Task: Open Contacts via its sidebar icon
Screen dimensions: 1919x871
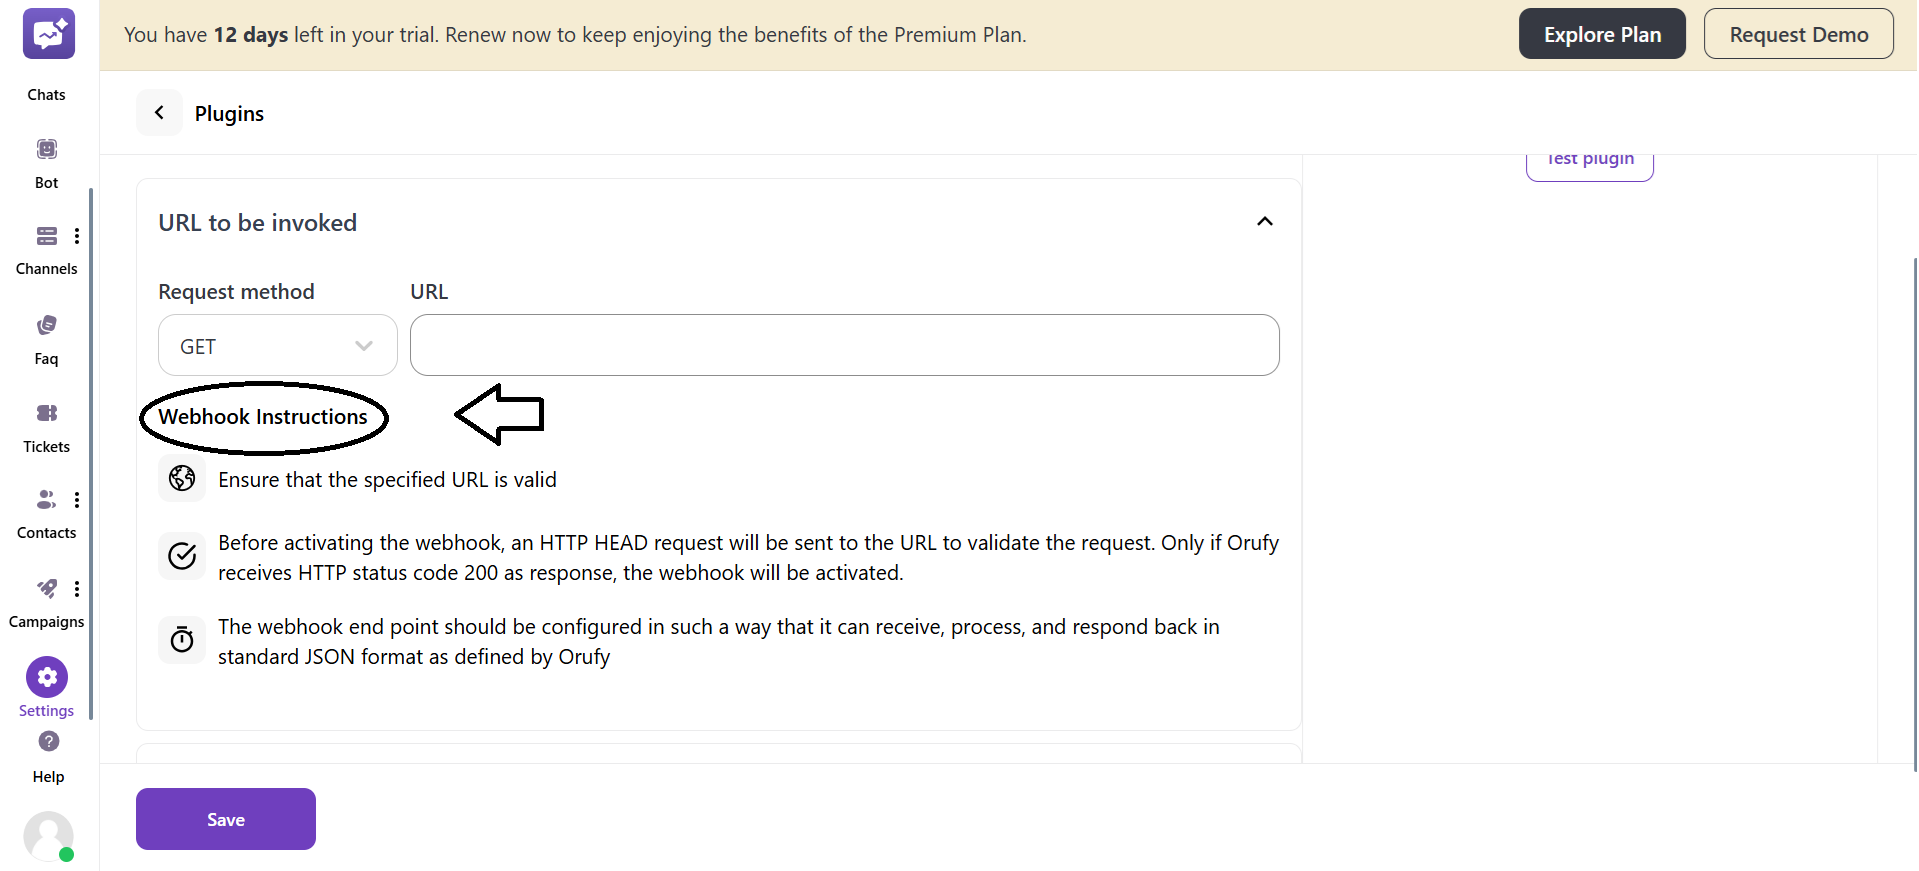Action: (46, 499)
